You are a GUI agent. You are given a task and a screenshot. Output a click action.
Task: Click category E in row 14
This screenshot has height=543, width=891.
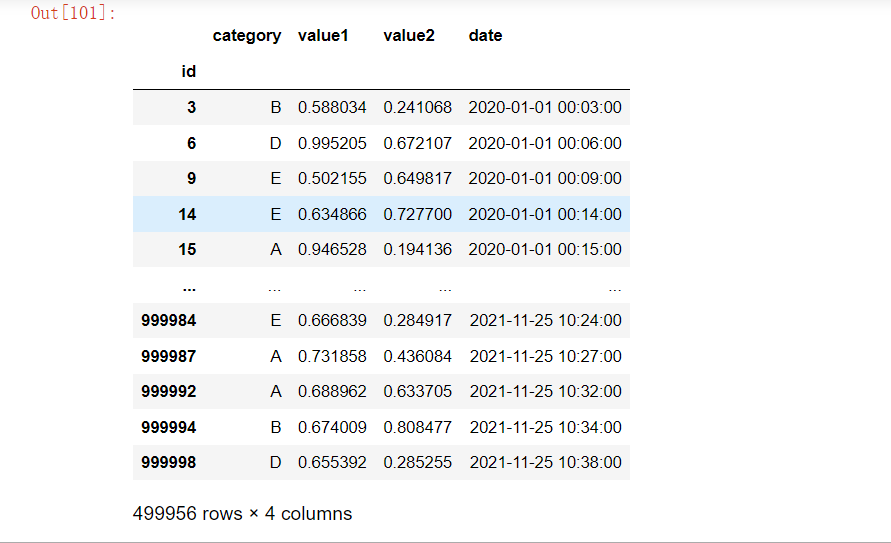click(276, 214)
